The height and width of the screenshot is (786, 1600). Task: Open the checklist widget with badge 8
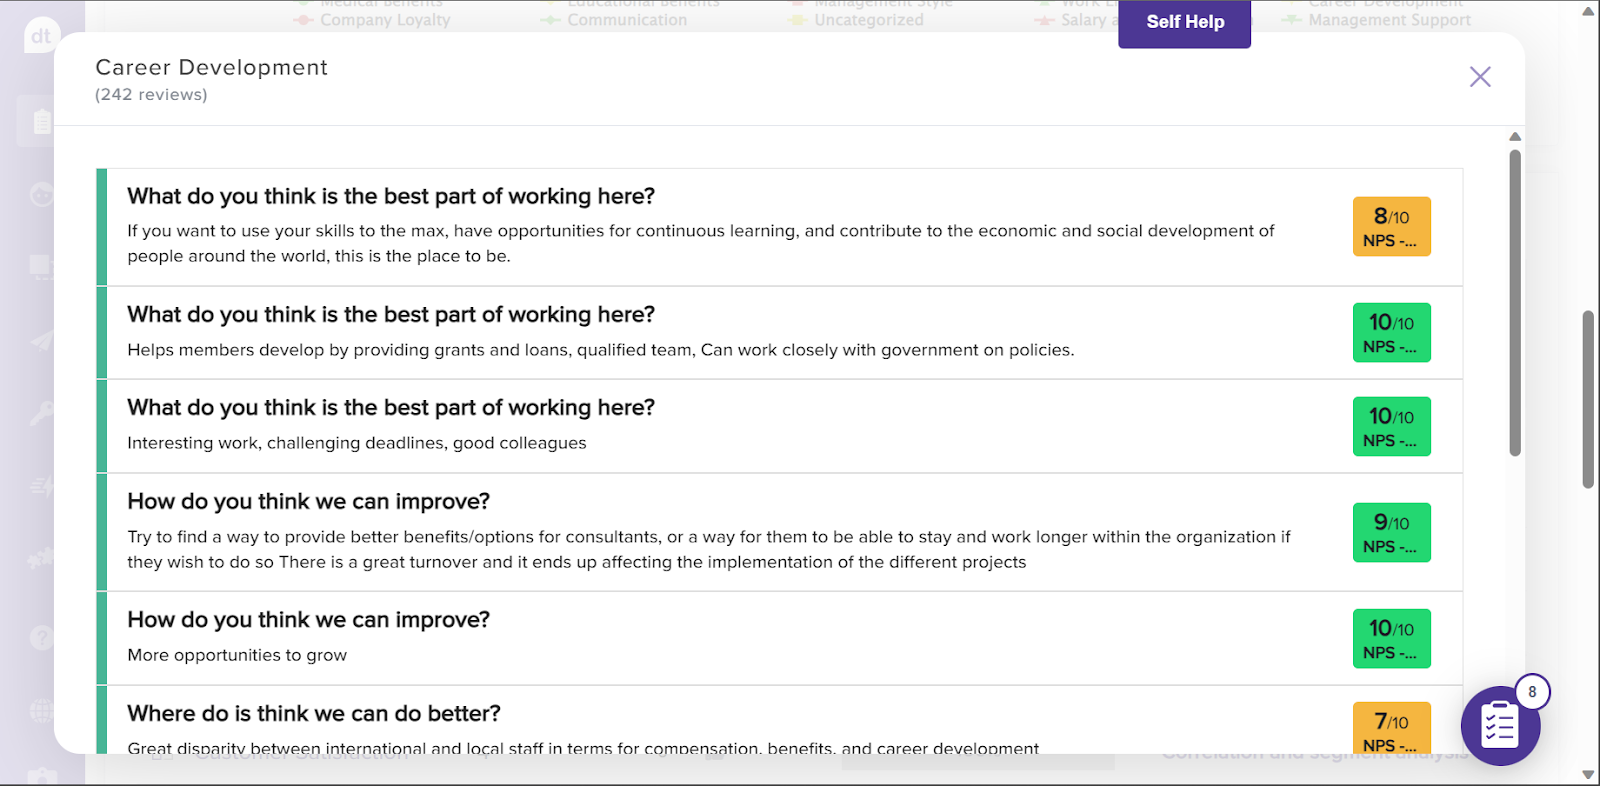click(x=1500, y=726)
